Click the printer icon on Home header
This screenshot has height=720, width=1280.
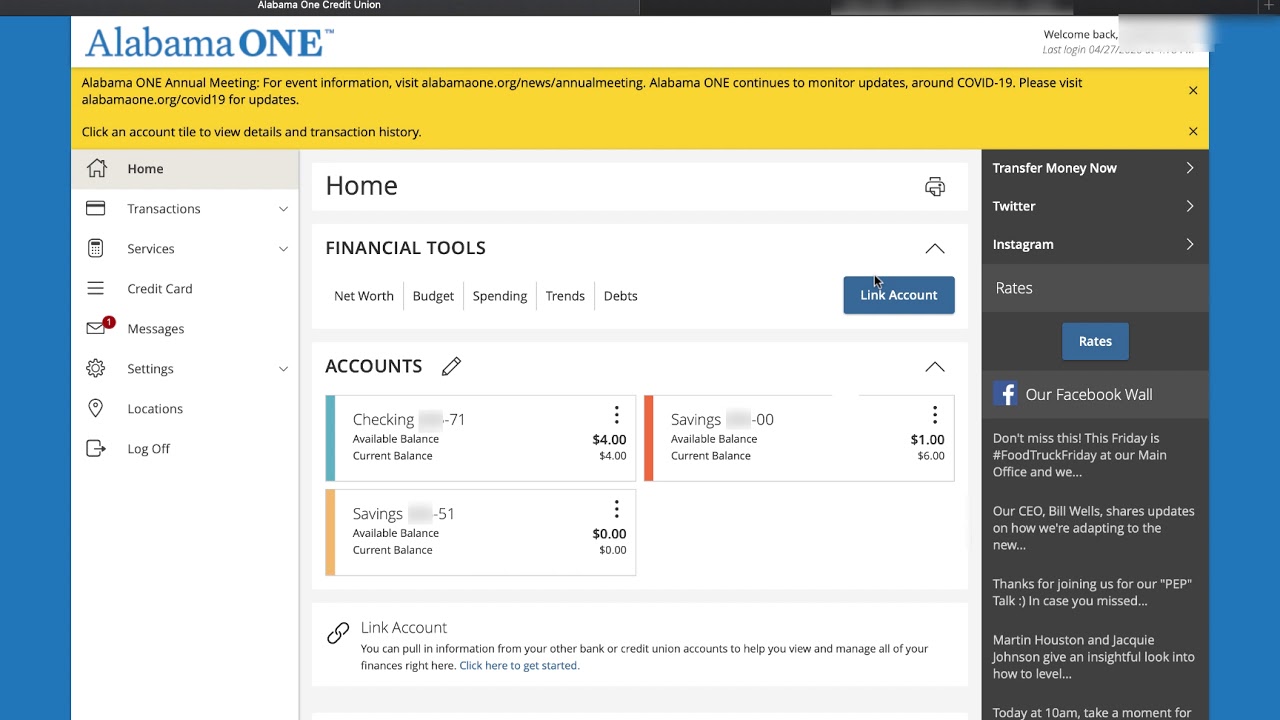tap(934, 187)
